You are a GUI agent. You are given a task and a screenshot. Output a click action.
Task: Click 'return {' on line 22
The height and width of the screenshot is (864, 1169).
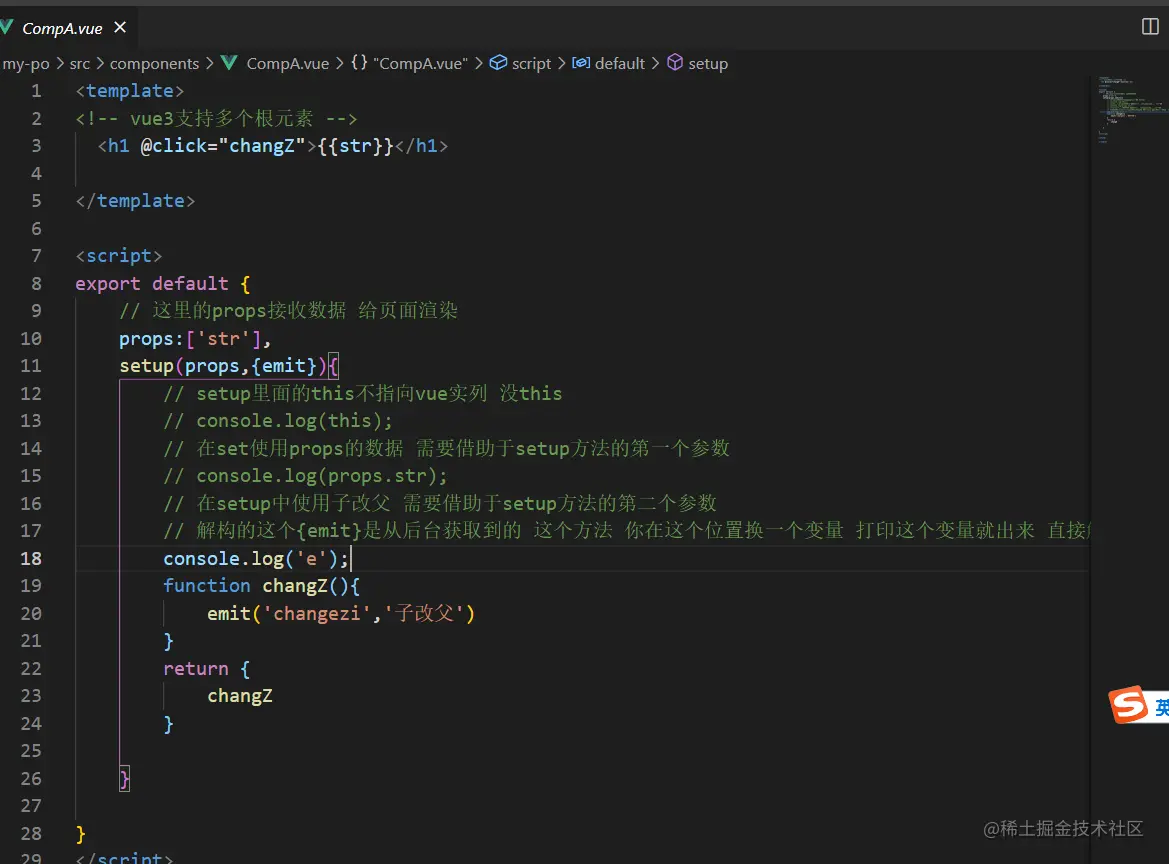coord(207,669)
